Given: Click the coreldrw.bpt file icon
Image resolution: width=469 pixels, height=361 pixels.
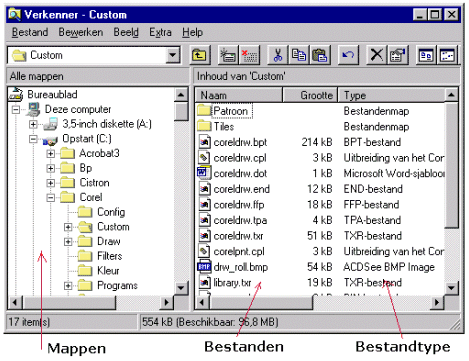Looking at the screenshot, I should click(x=204, y=142).
